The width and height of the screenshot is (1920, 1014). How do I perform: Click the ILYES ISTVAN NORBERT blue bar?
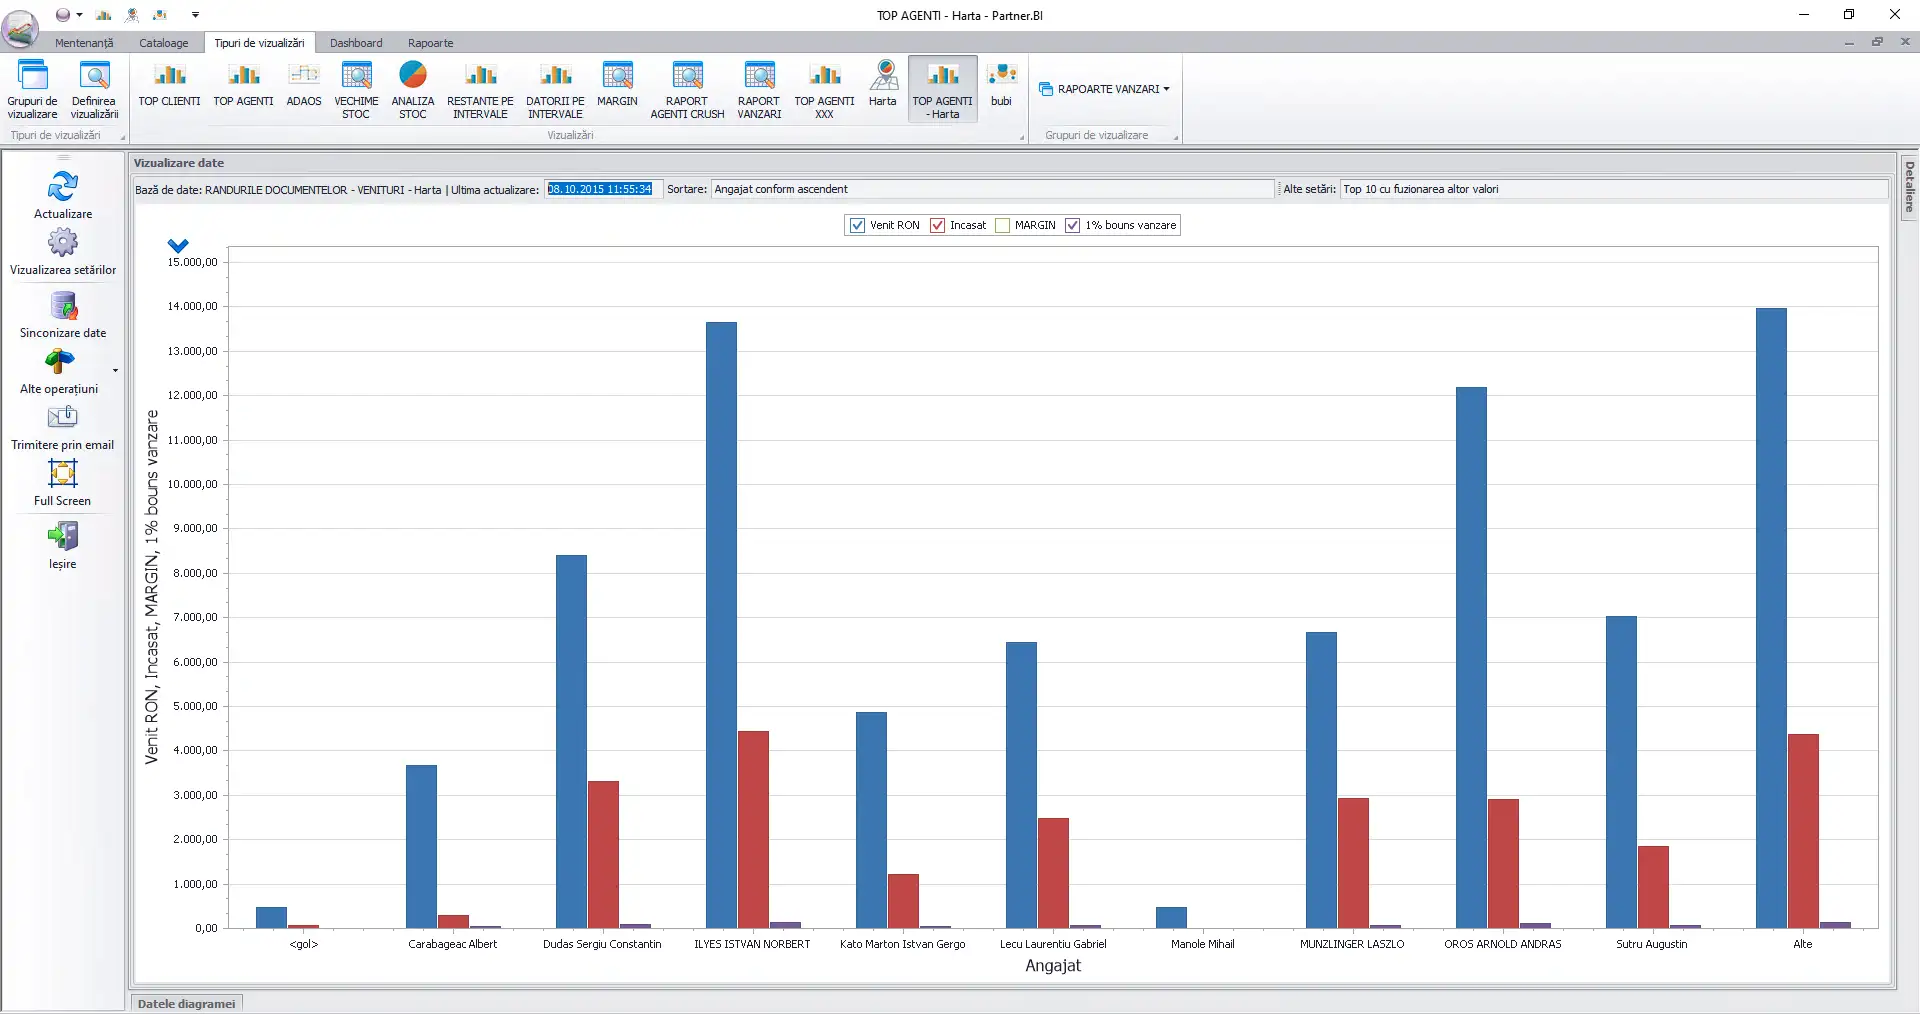pyautogui.click(x=721, y=625)
